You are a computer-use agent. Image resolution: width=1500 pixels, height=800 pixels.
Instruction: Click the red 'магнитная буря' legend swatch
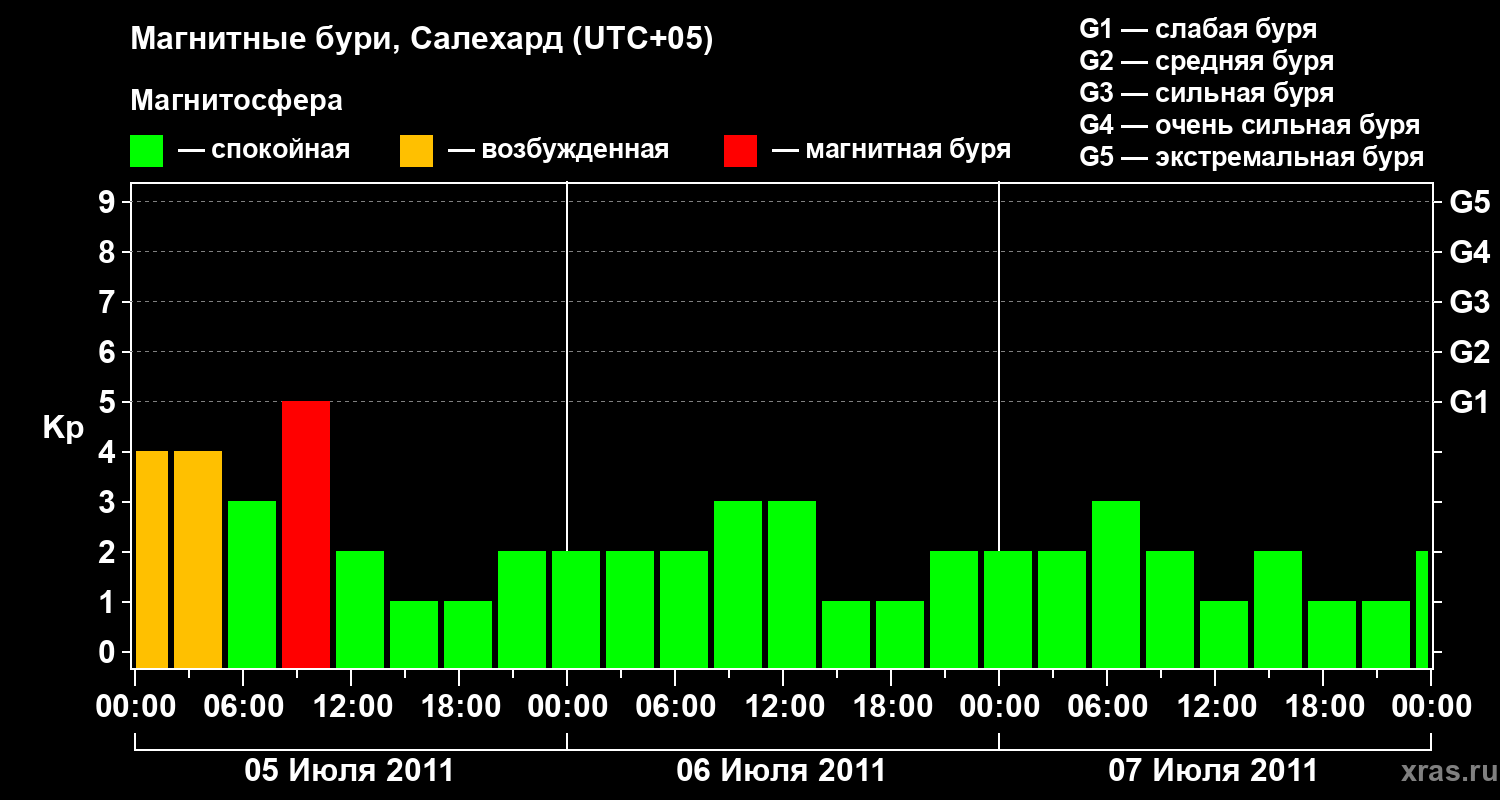(x=741, y=151)
